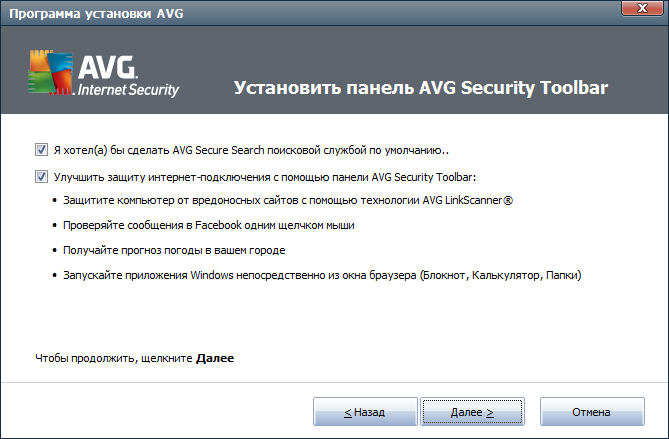Click the "Чтобы продолжить, щелкните Далее" hint text
Screen dimensions: 669x439
[134, 356]
